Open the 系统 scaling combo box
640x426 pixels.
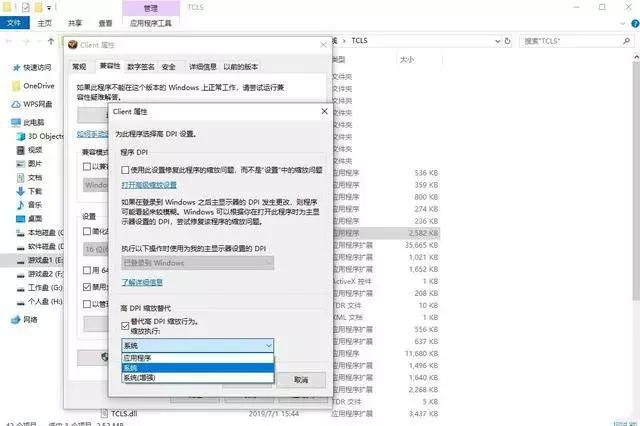[198, 346]
